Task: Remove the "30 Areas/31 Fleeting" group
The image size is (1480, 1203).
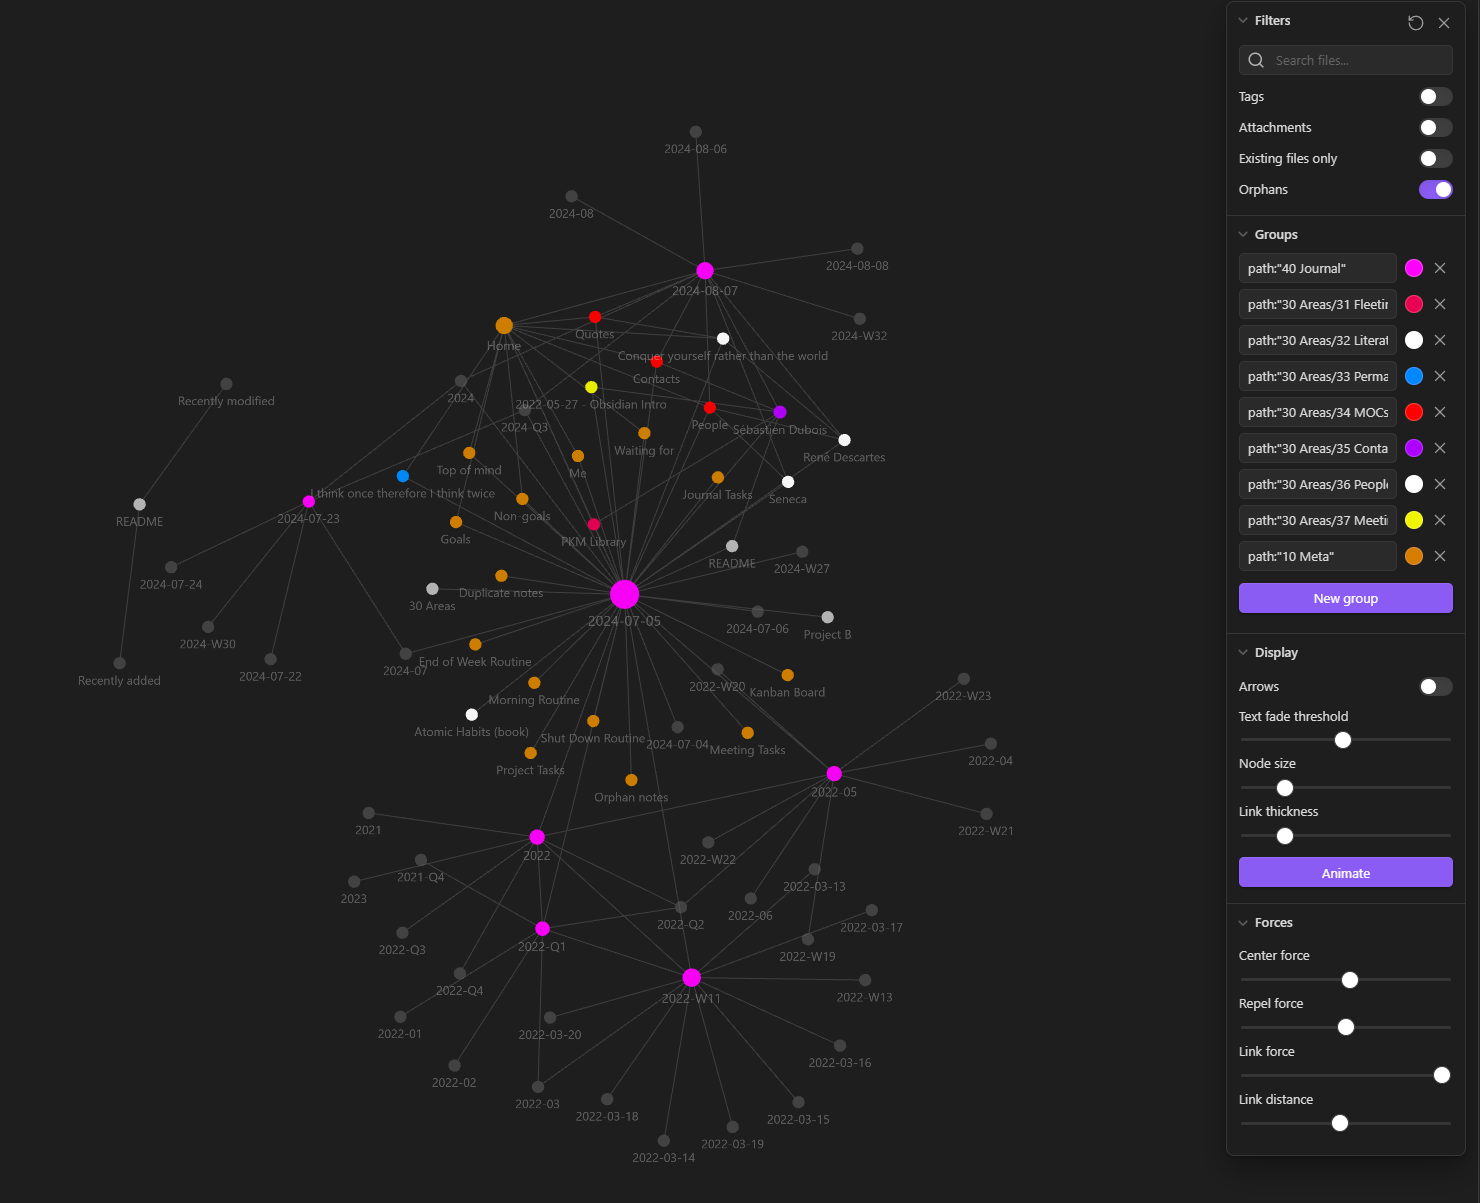Action: pyautogui.click(x=1440, y=304)
